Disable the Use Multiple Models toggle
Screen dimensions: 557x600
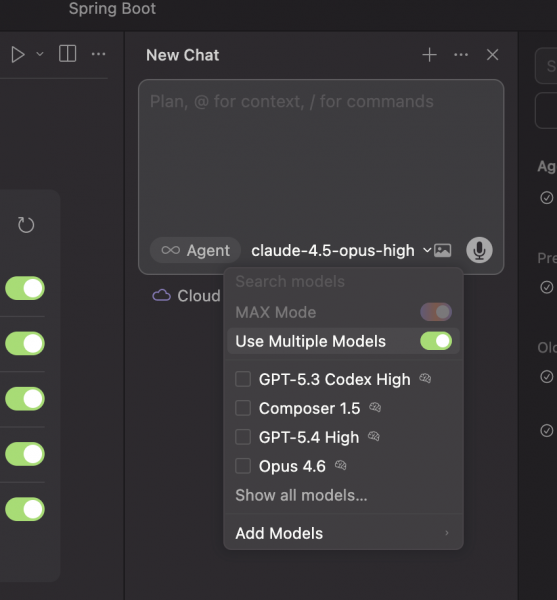pos(436,341)
